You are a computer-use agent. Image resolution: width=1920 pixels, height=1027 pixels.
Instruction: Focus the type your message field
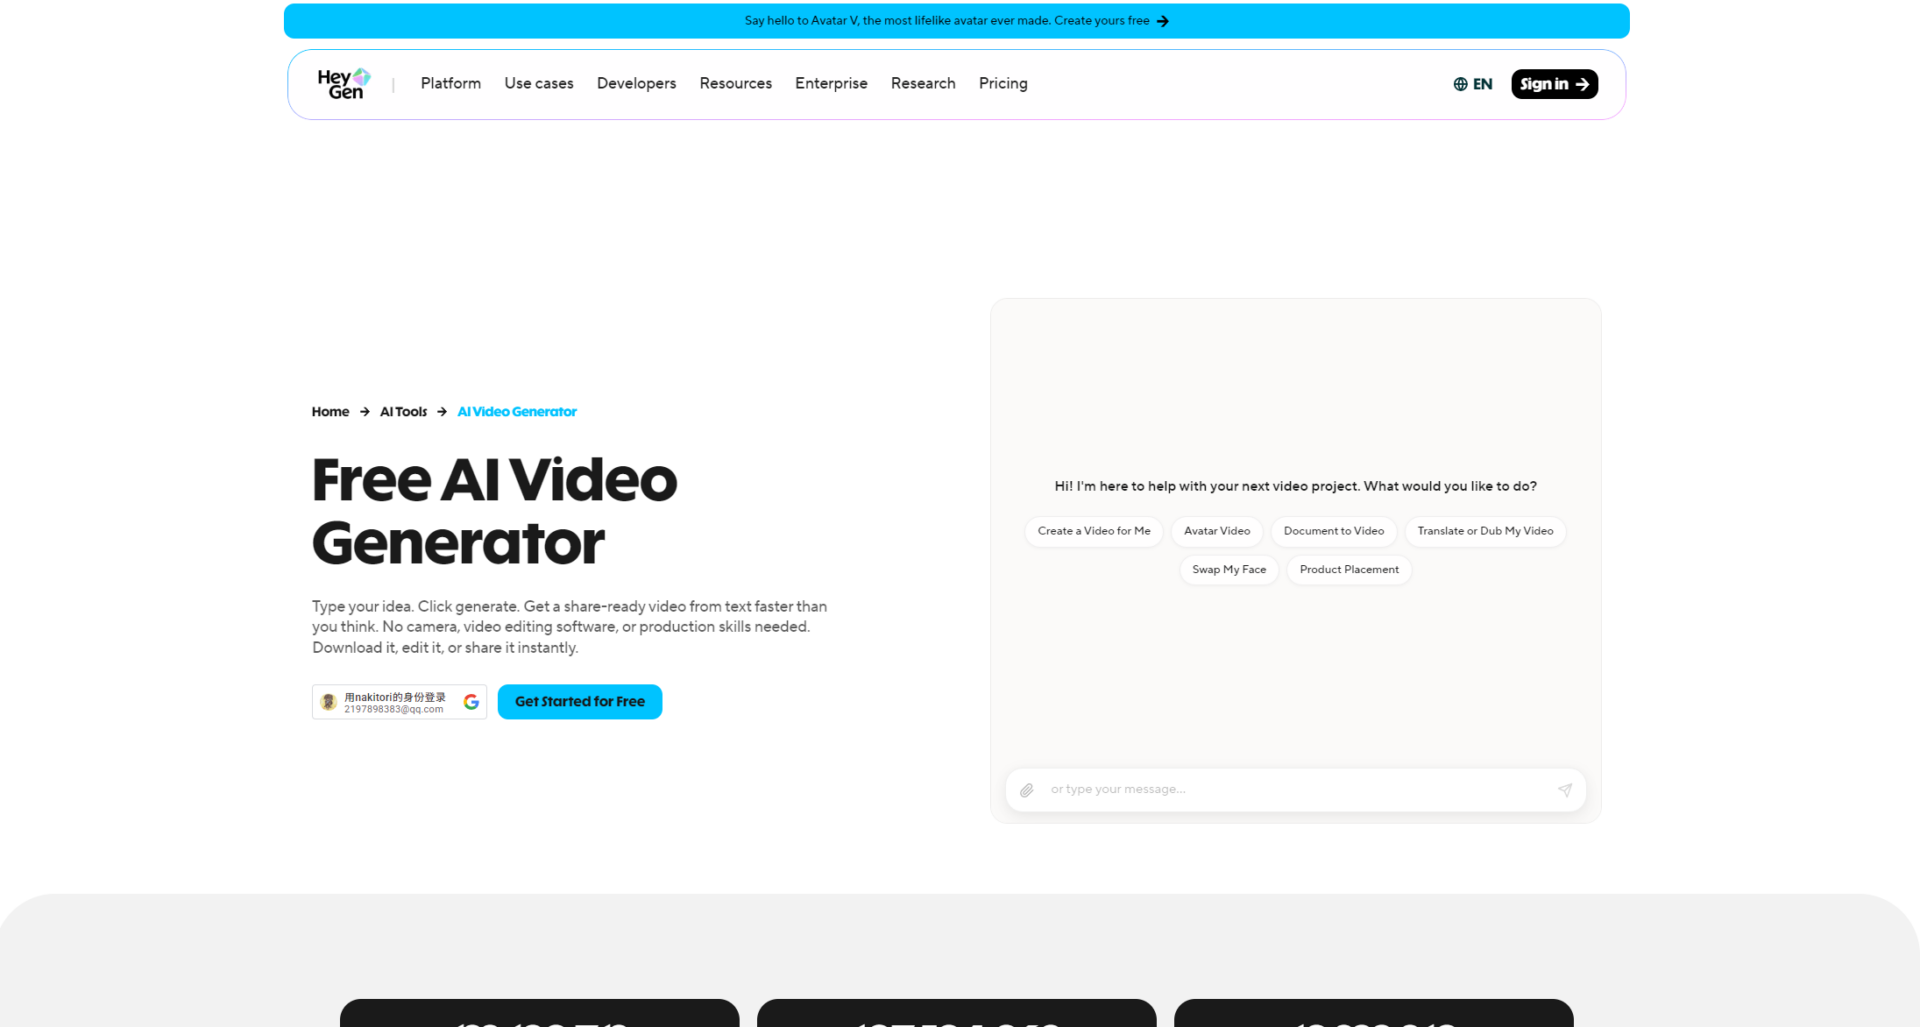click(1295, 790)
